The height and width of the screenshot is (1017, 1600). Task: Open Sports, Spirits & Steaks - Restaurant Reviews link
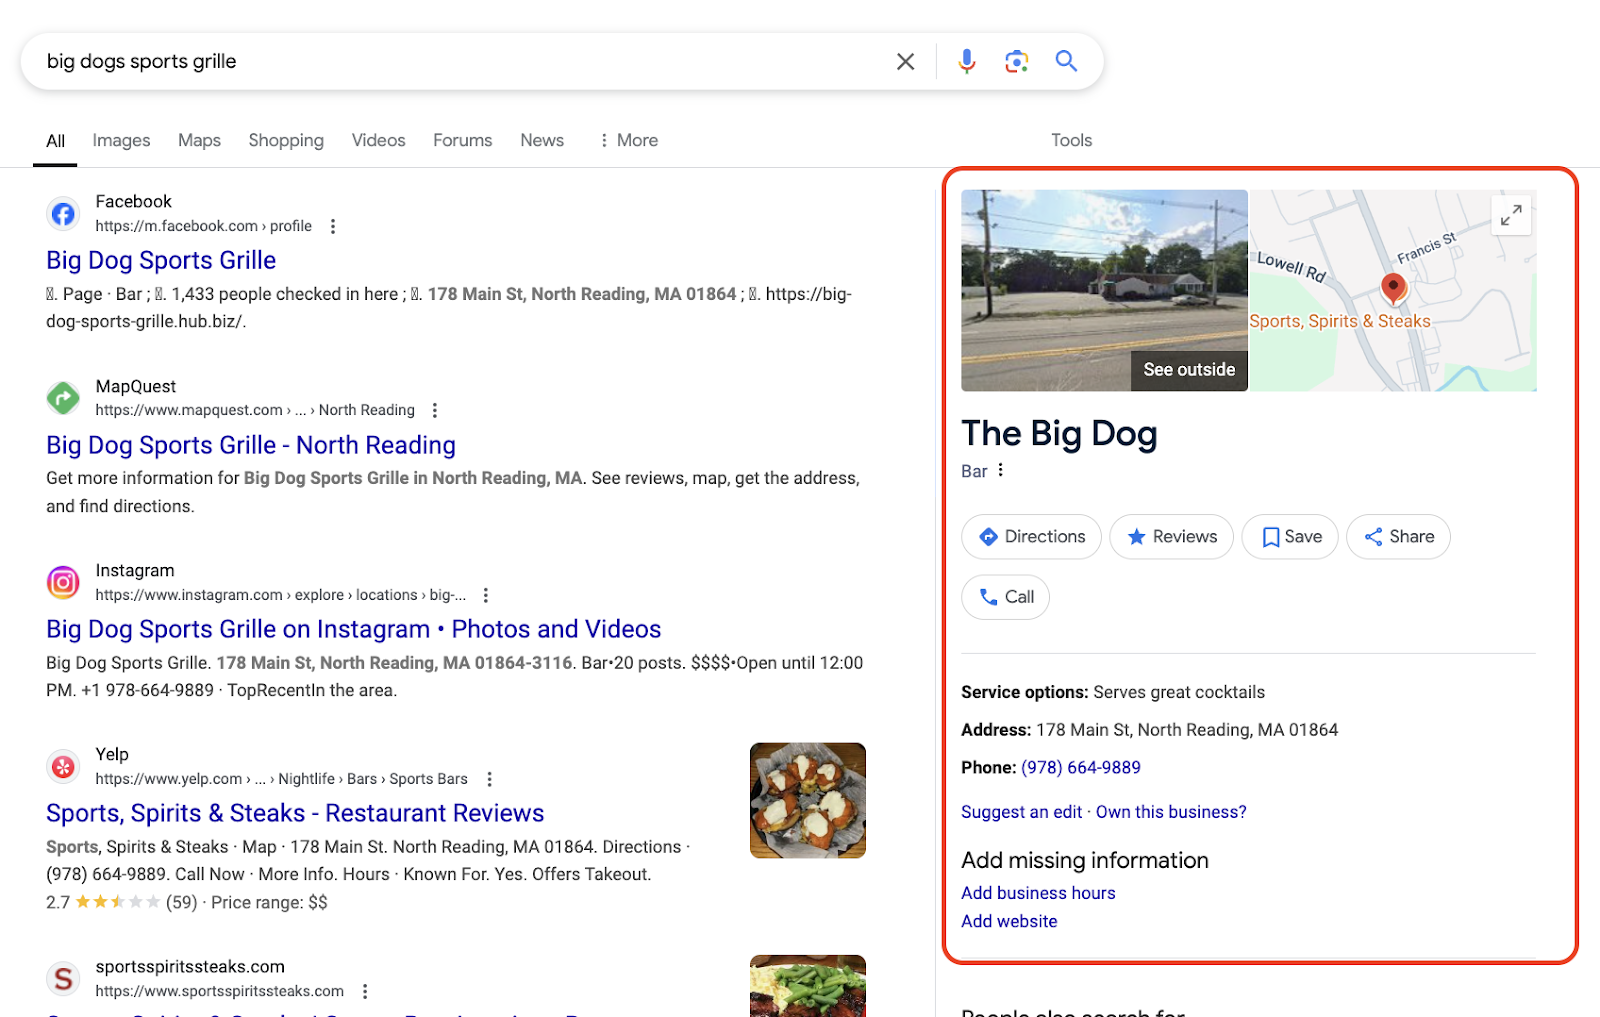point(295,813)
